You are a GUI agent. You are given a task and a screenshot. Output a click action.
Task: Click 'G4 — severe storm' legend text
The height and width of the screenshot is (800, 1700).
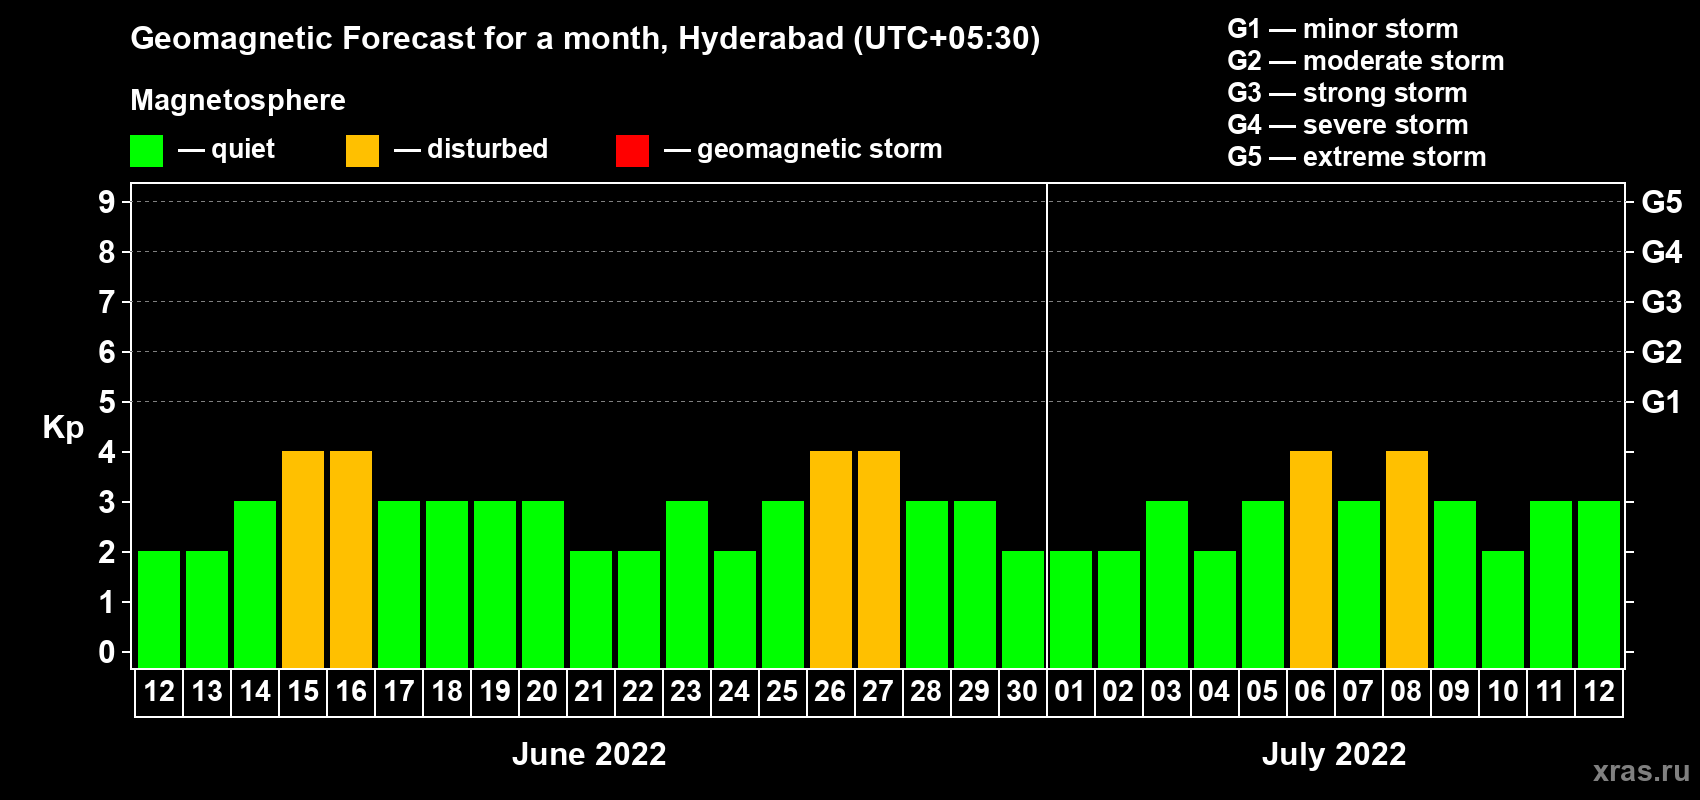1348,125
